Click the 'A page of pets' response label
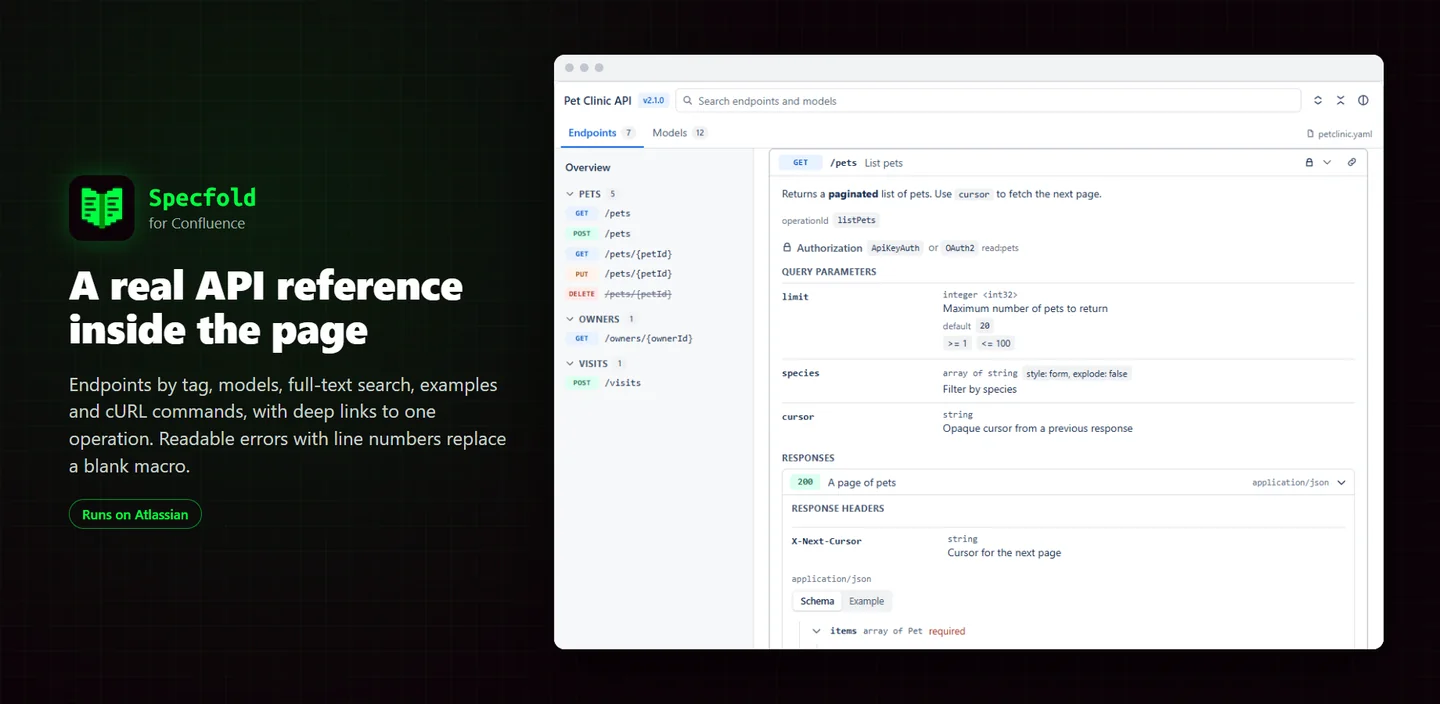This screenshot has width=1440, height=704. [x=862, y=482]
